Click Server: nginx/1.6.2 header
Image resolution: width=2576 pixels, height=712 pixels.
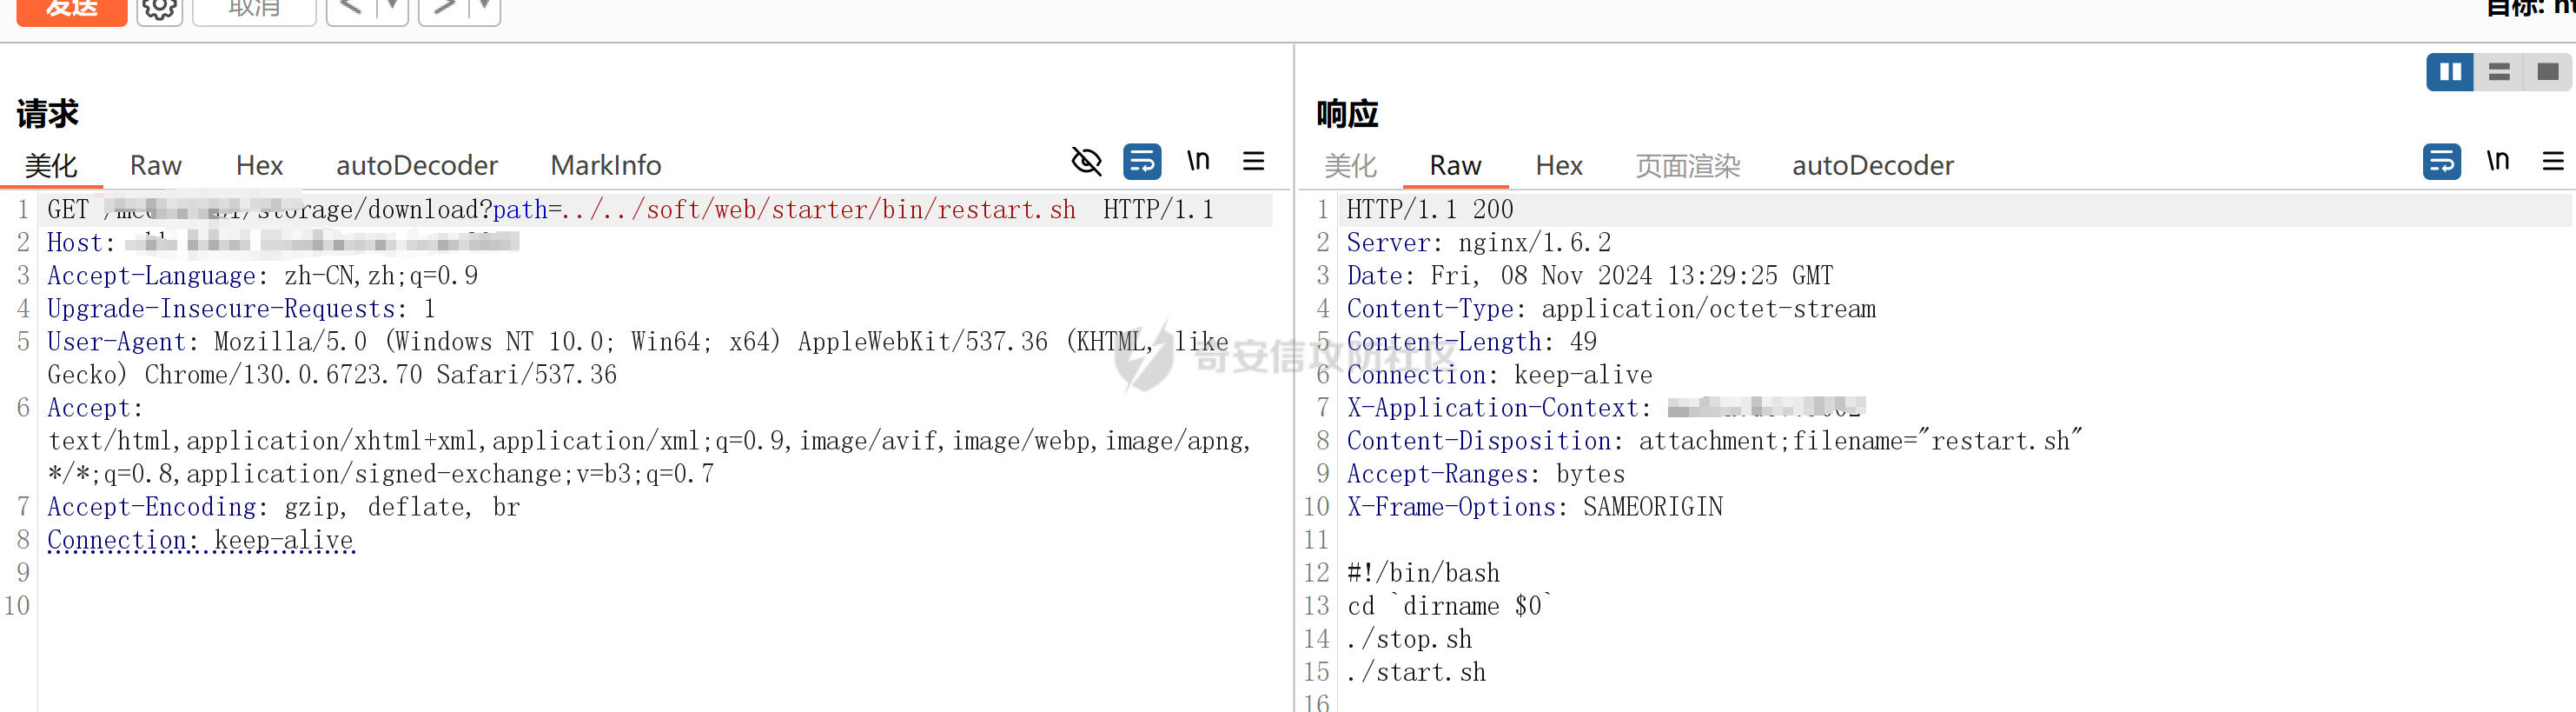tap(1478, 242)
